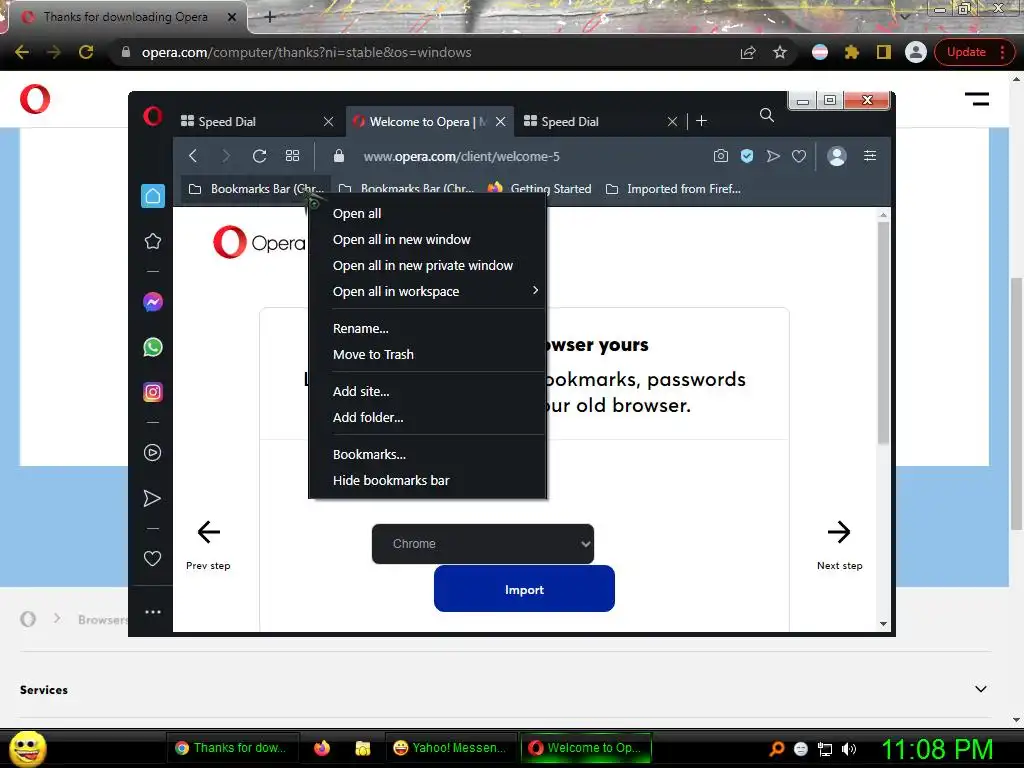Open Opera account profile icon
This screenshot has width=1024, height=768.
point(837,156)
